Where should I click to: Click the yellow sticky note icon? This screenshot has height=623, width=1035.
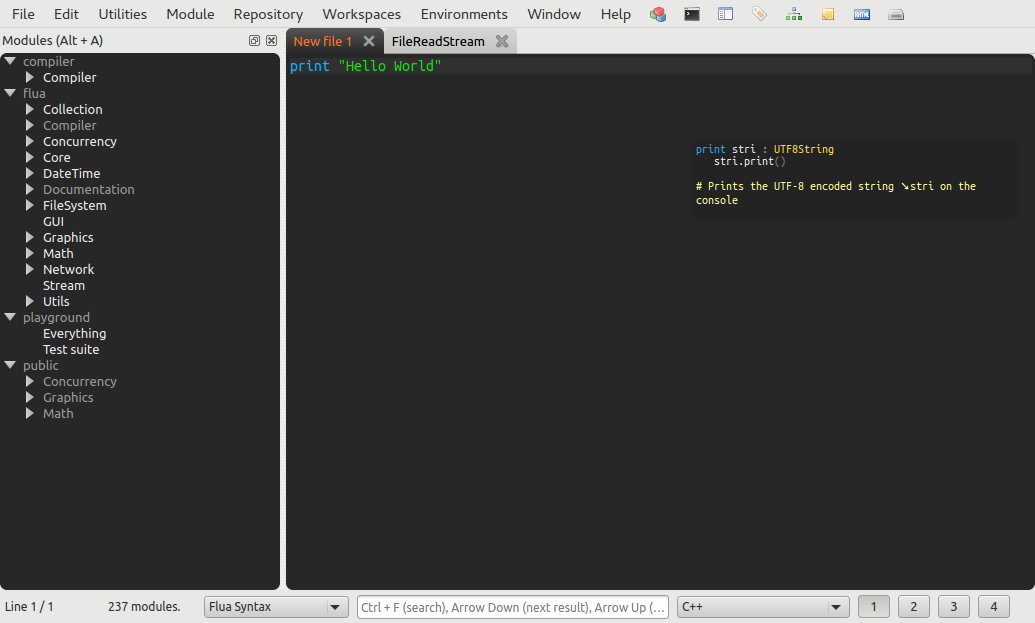click(x=828, y=14)
